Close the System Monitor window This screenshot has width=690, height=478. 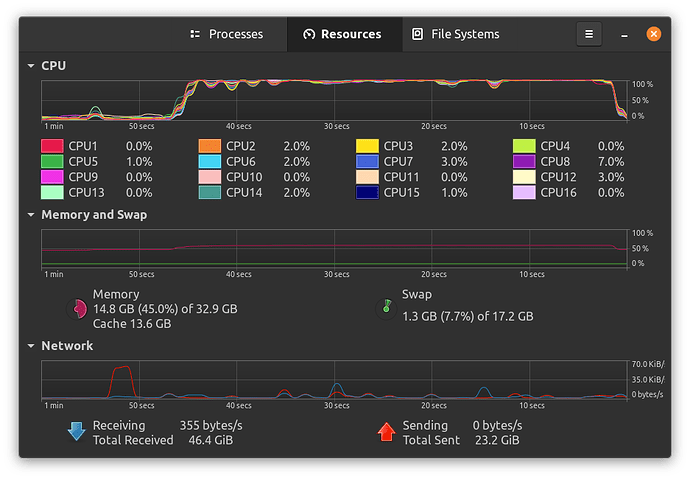[x=653, y=34]
